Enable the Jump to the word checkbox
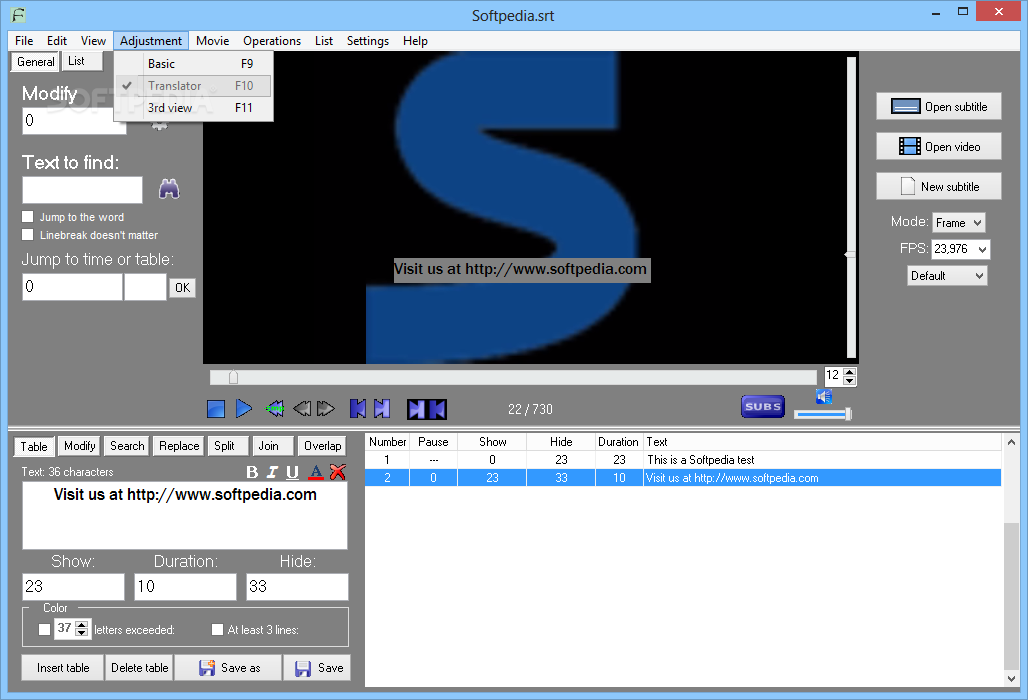 [28, 216]
